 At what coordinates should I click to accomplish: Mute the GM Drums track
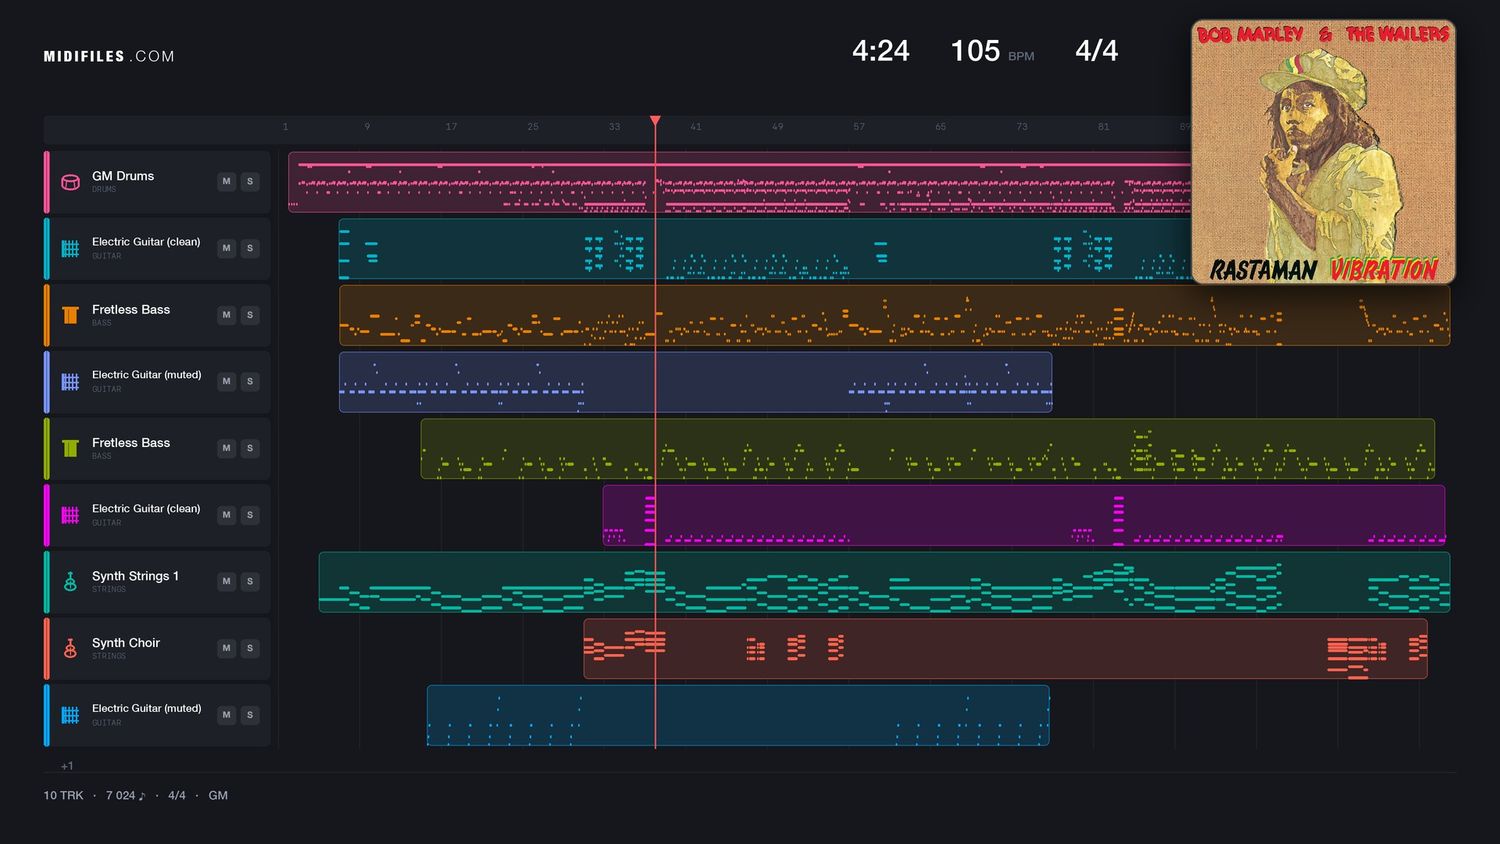pyautogui.click(x=227, y=182)
